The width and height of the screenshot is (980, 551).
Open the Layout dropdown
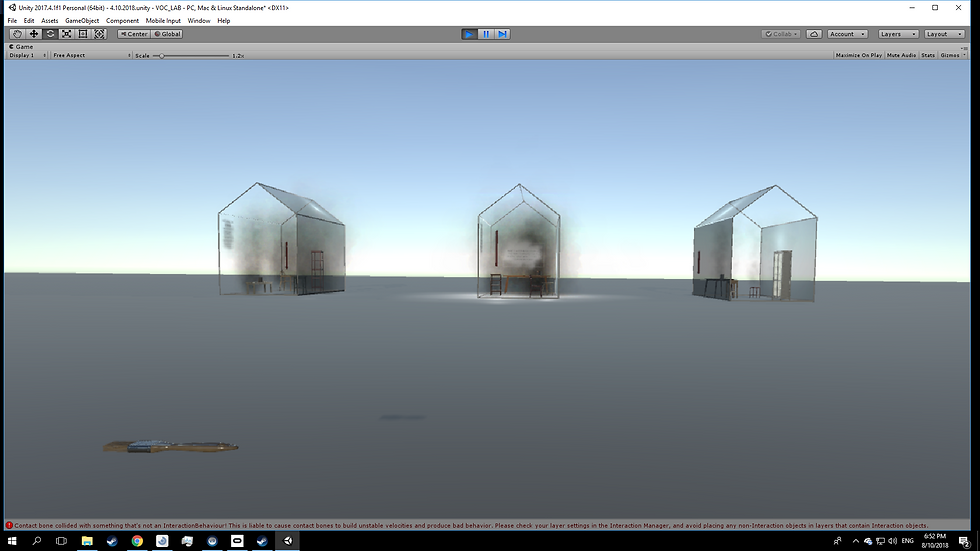tap(944, 34)
